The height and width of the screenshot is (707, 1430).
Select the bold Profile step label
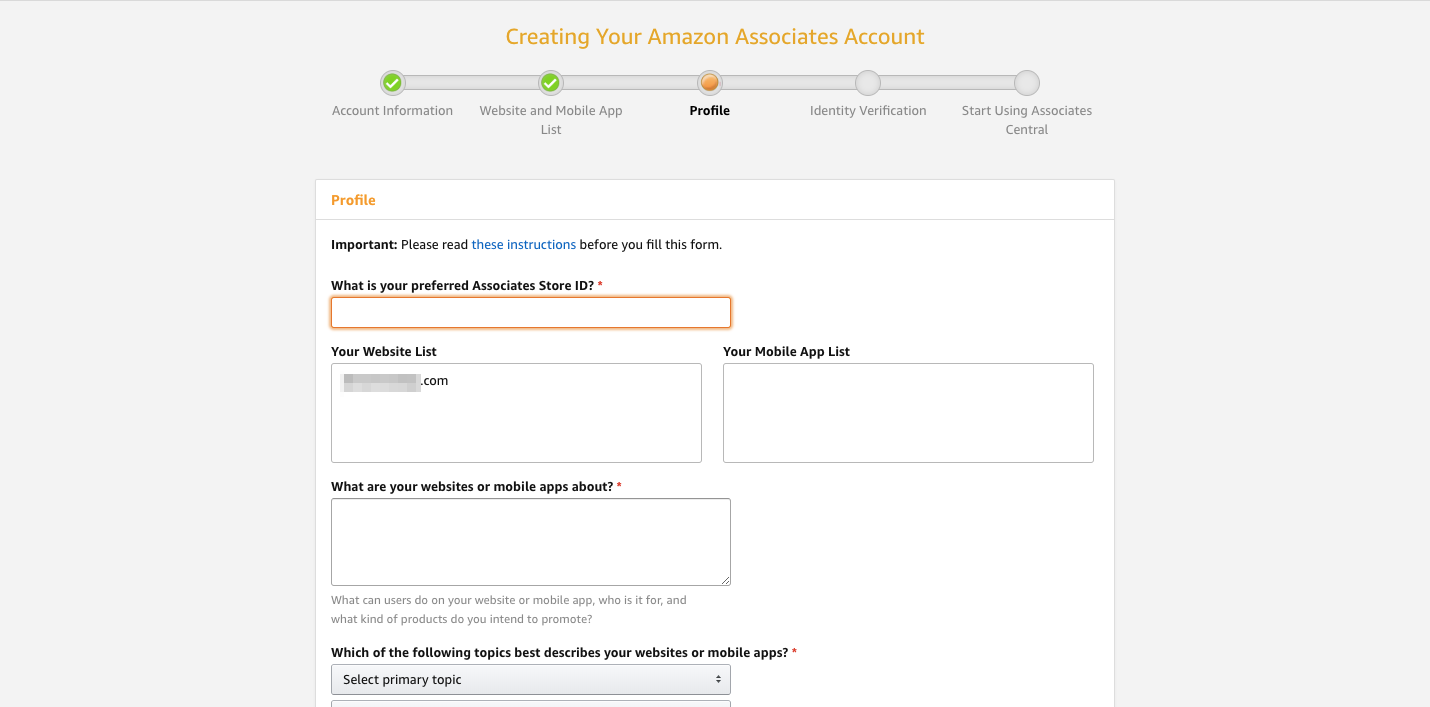coord(710,111)
